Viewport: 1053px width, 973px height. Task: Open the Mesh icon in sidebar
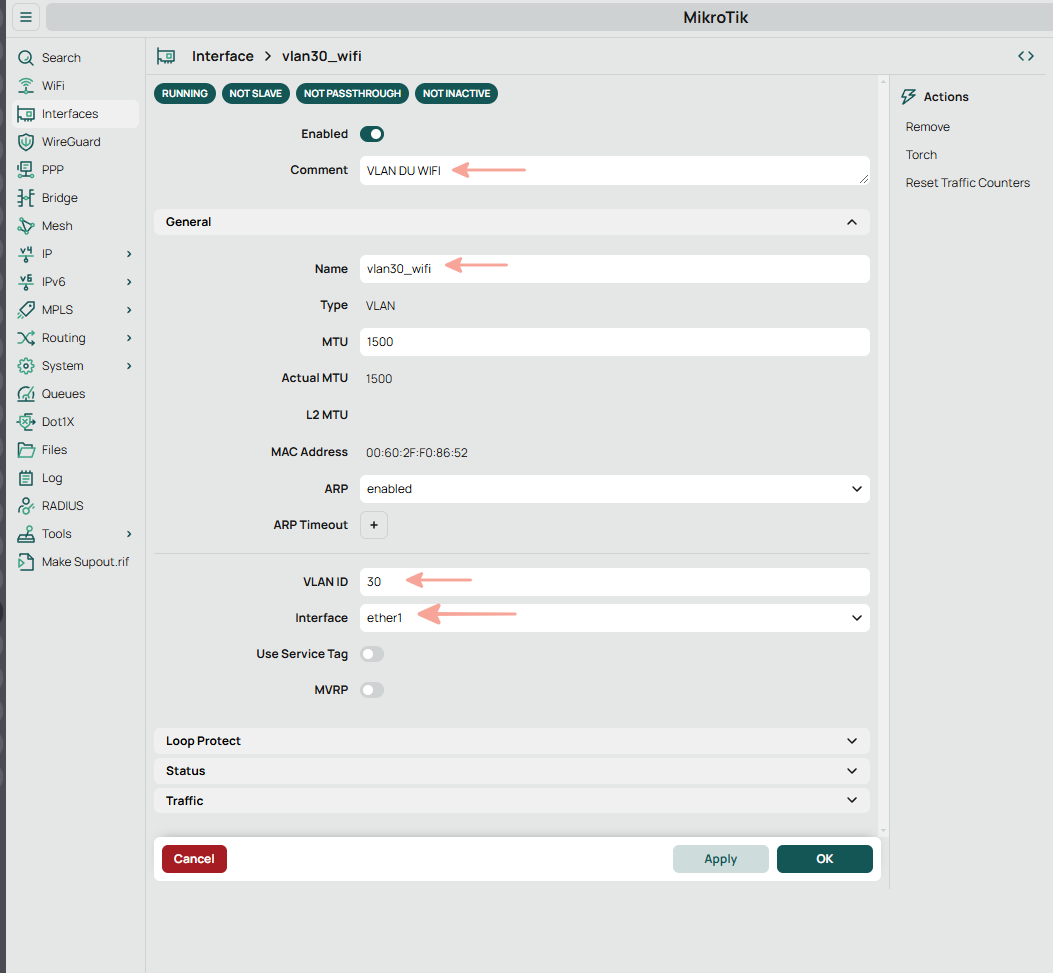26,226
